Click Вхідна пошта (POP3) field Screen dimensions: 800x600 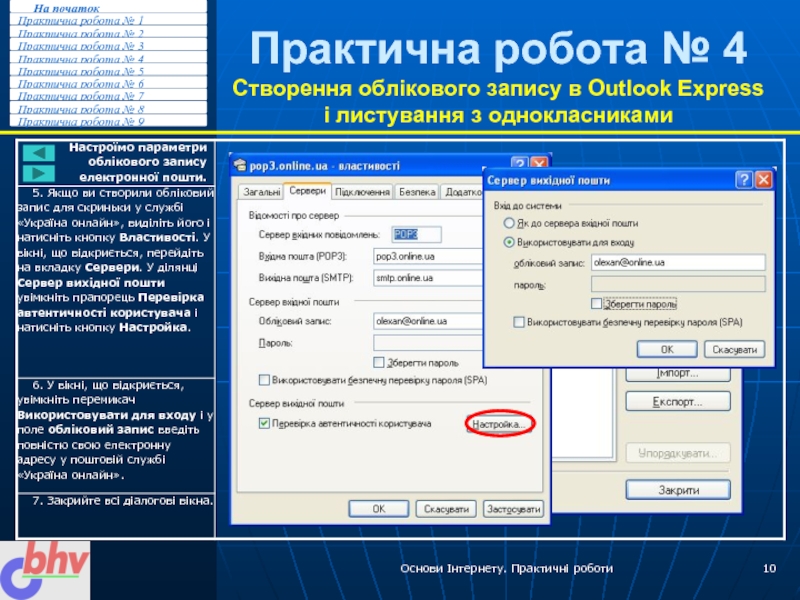[x=428, y=256]
